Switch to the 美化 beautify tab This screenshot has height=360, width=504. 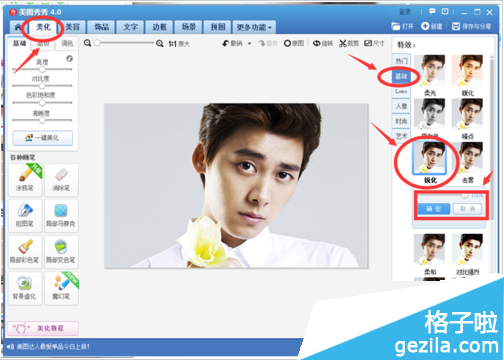(43, 27)
